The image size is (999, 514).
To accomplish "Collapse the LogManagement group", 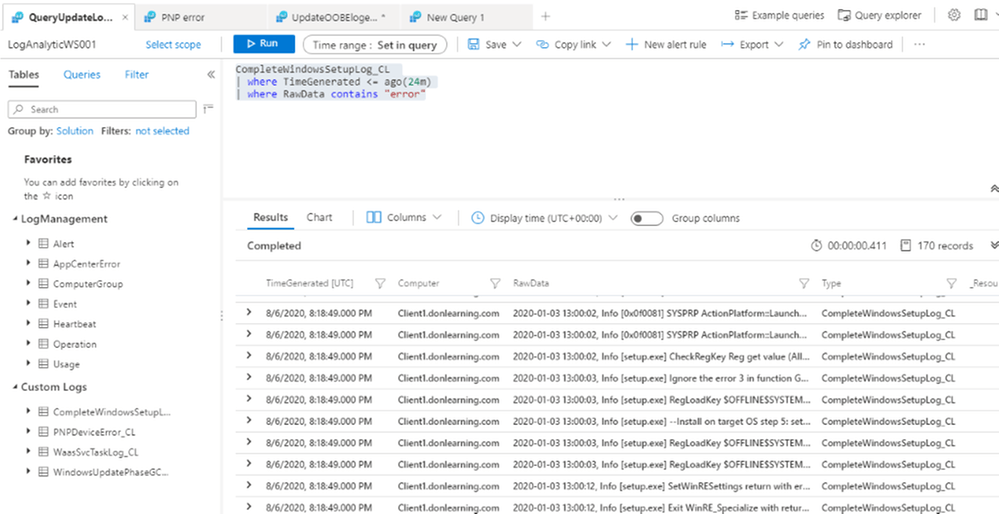I will pos(15,219).
